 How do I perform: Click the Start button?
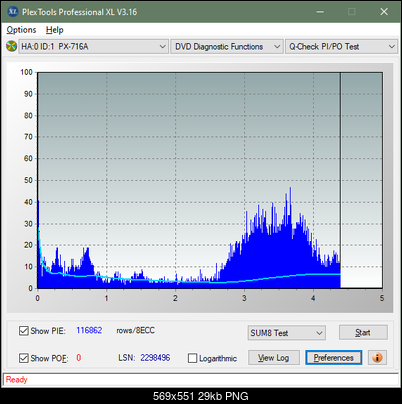[363, 333]
